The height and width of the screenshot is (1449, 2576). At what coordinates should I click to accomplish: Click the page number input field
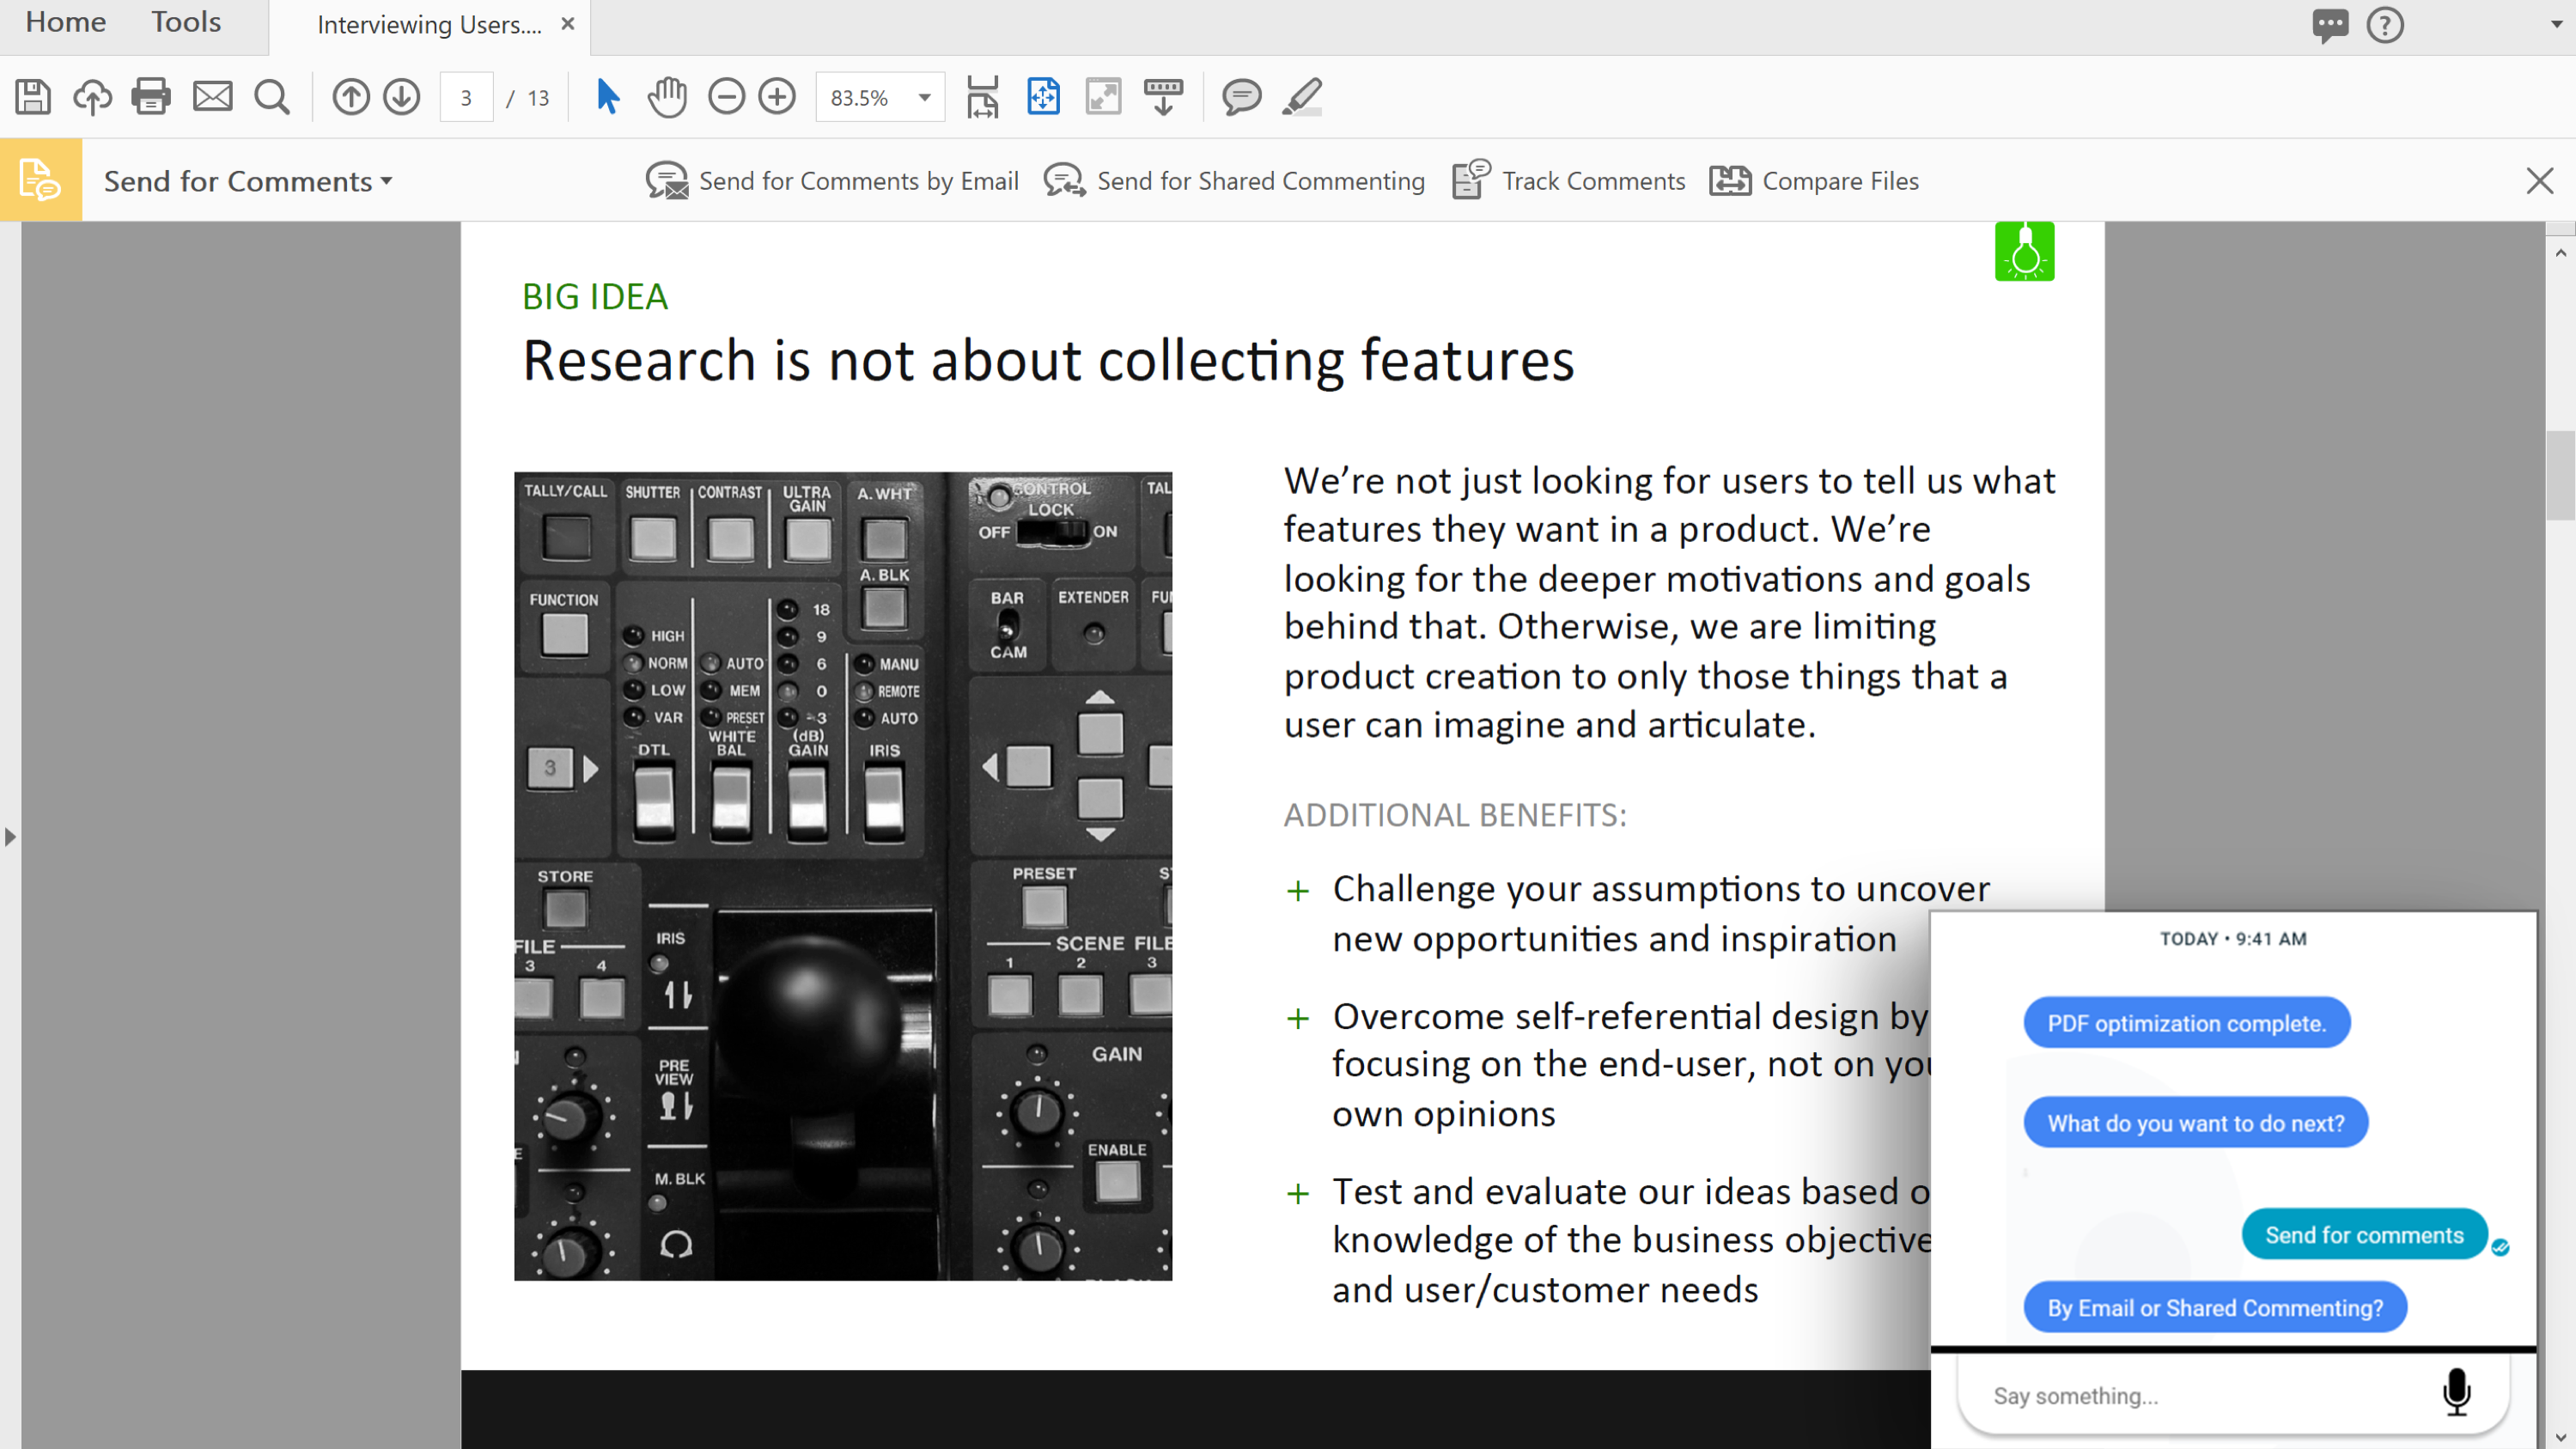(x=466, y=97)
